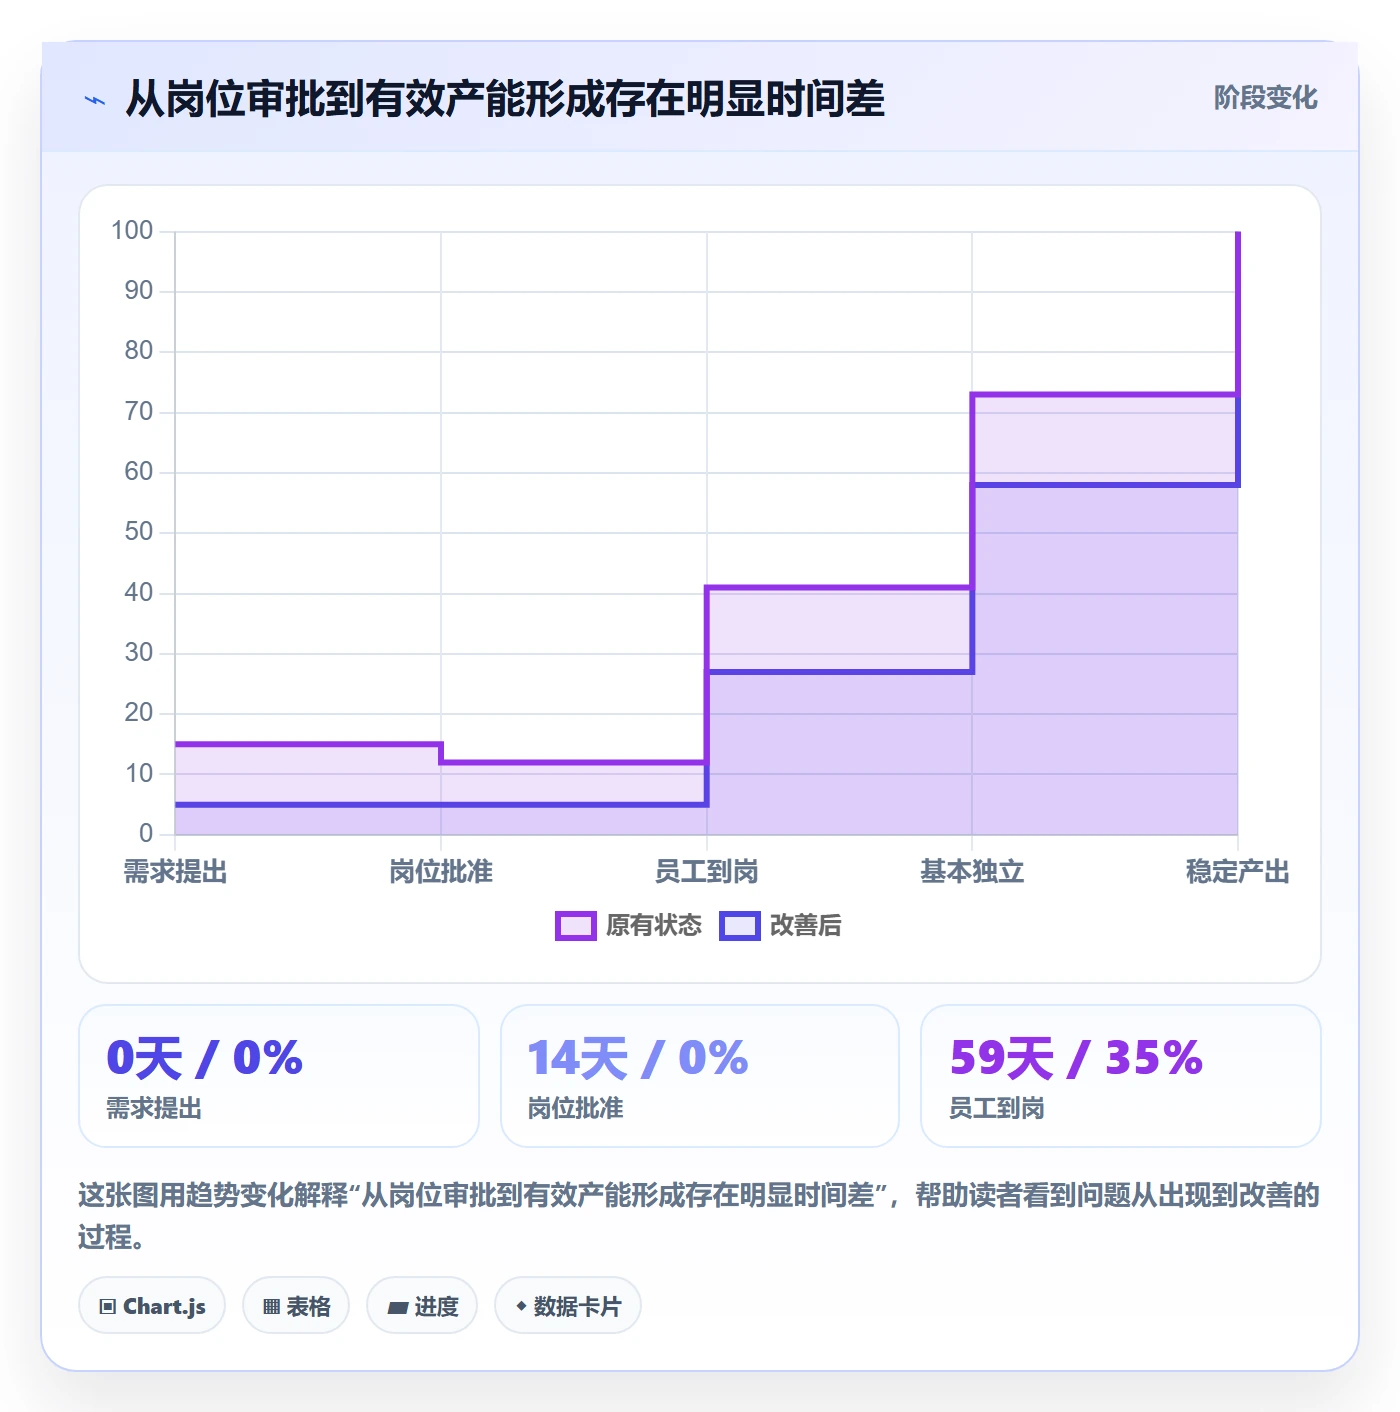Toggle the 改善后 legend entry

coord(781,926)
